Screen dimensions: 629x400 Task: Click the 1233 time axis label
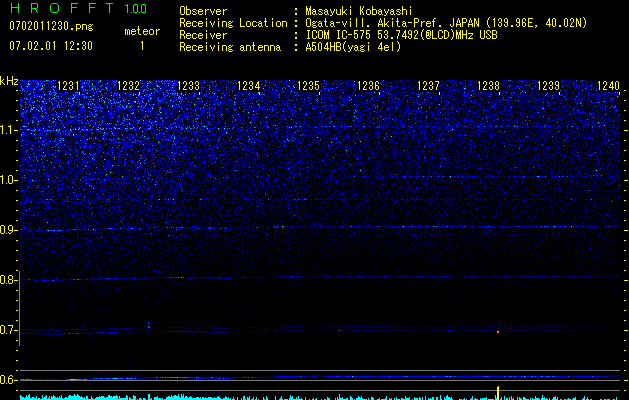tap(188, 86)
